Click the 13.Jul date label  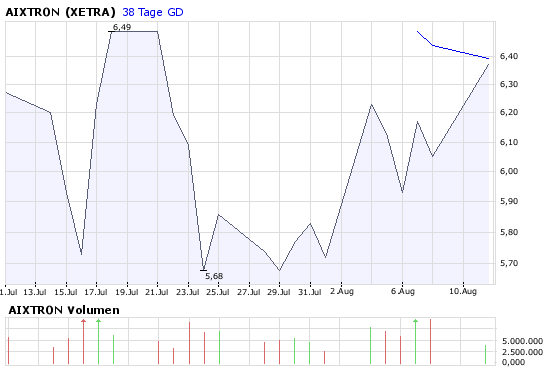[x=35, y=292]
